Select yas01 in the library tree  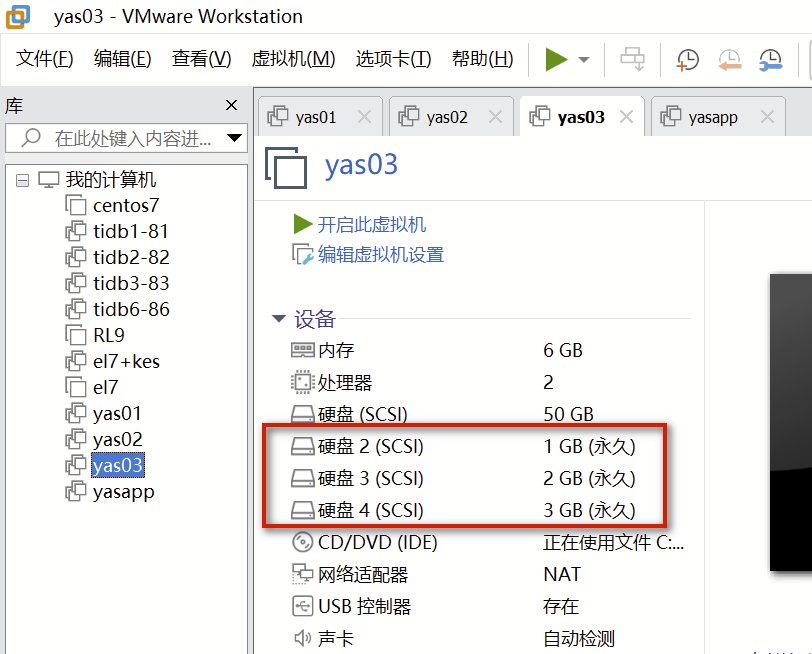tap(117, 413)
